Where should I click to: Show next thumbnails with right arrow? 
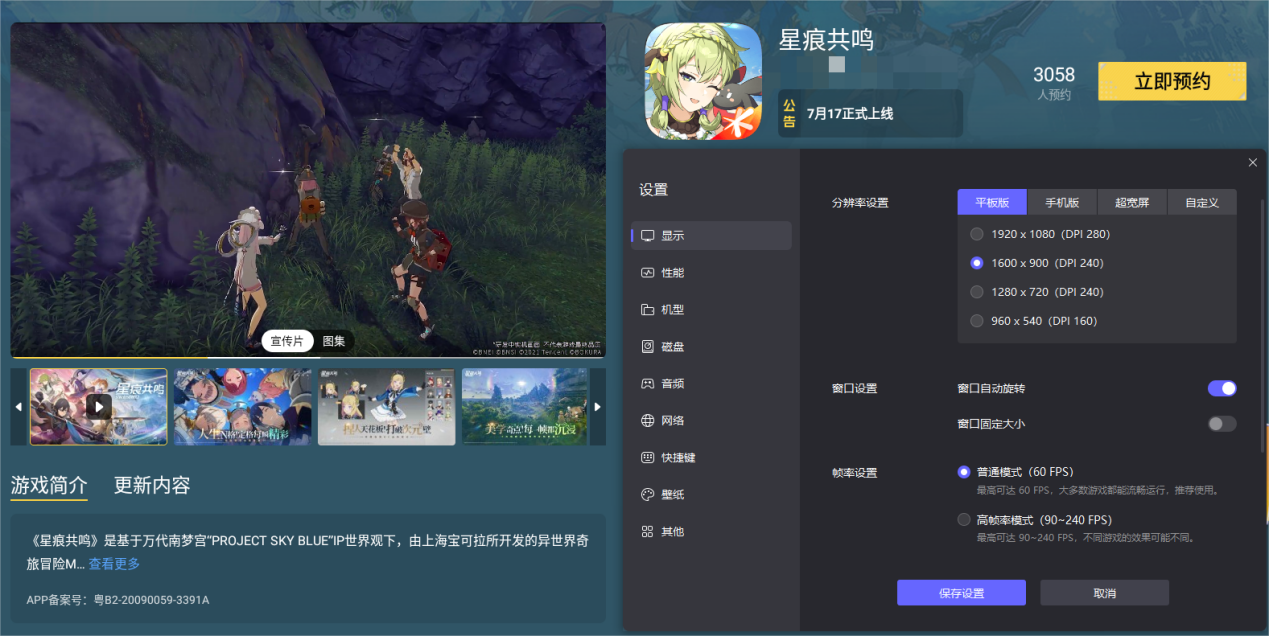pos(598,407)
